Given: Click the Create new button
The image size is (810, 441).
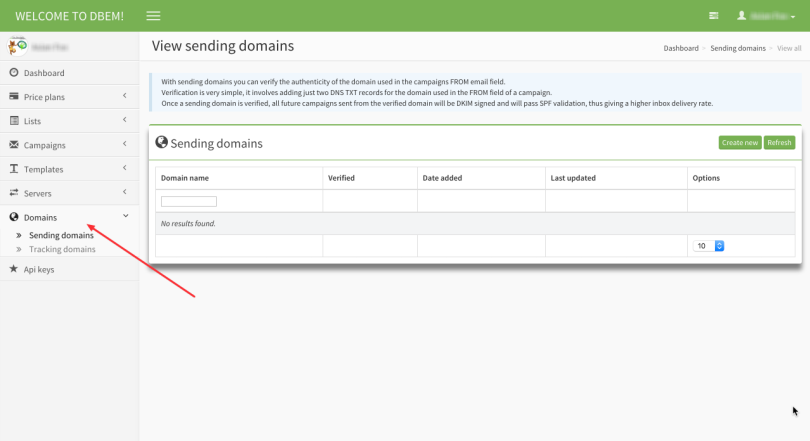Looking at the screenshot, I should click(x=739, y=143).
